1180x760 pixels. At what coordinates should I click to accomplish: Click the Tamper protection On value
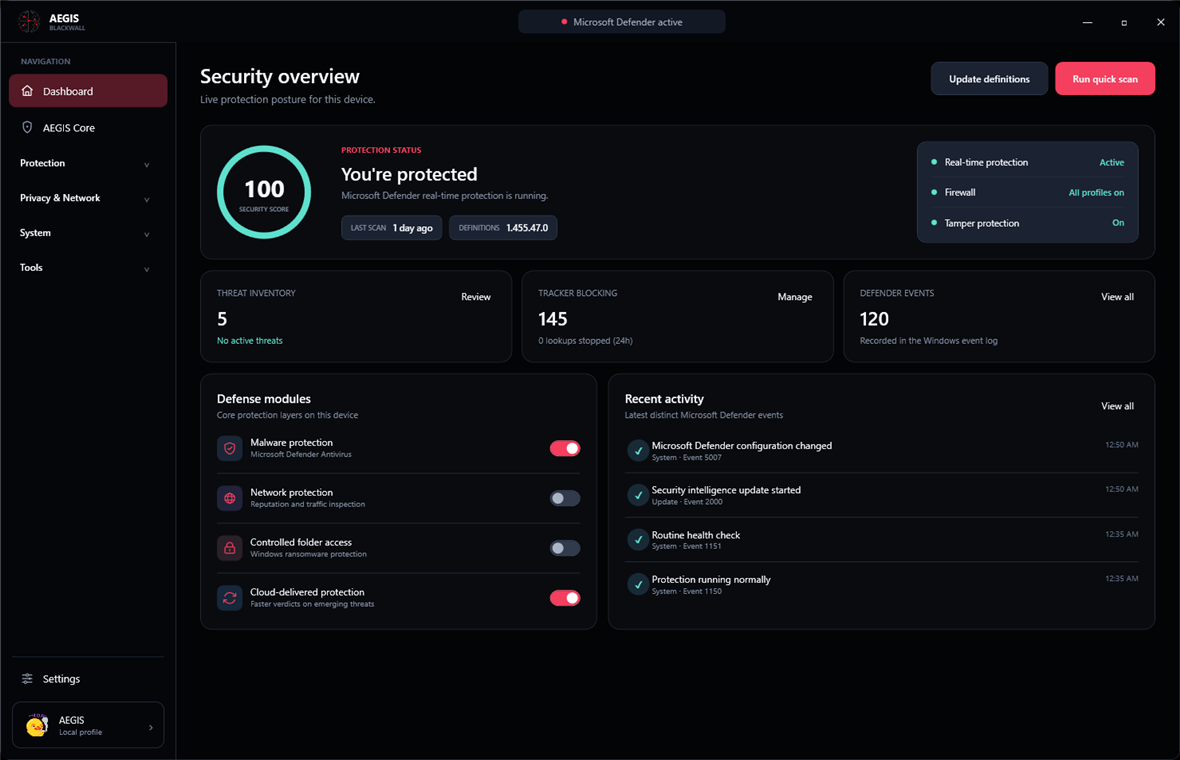tap(1118, 223)
